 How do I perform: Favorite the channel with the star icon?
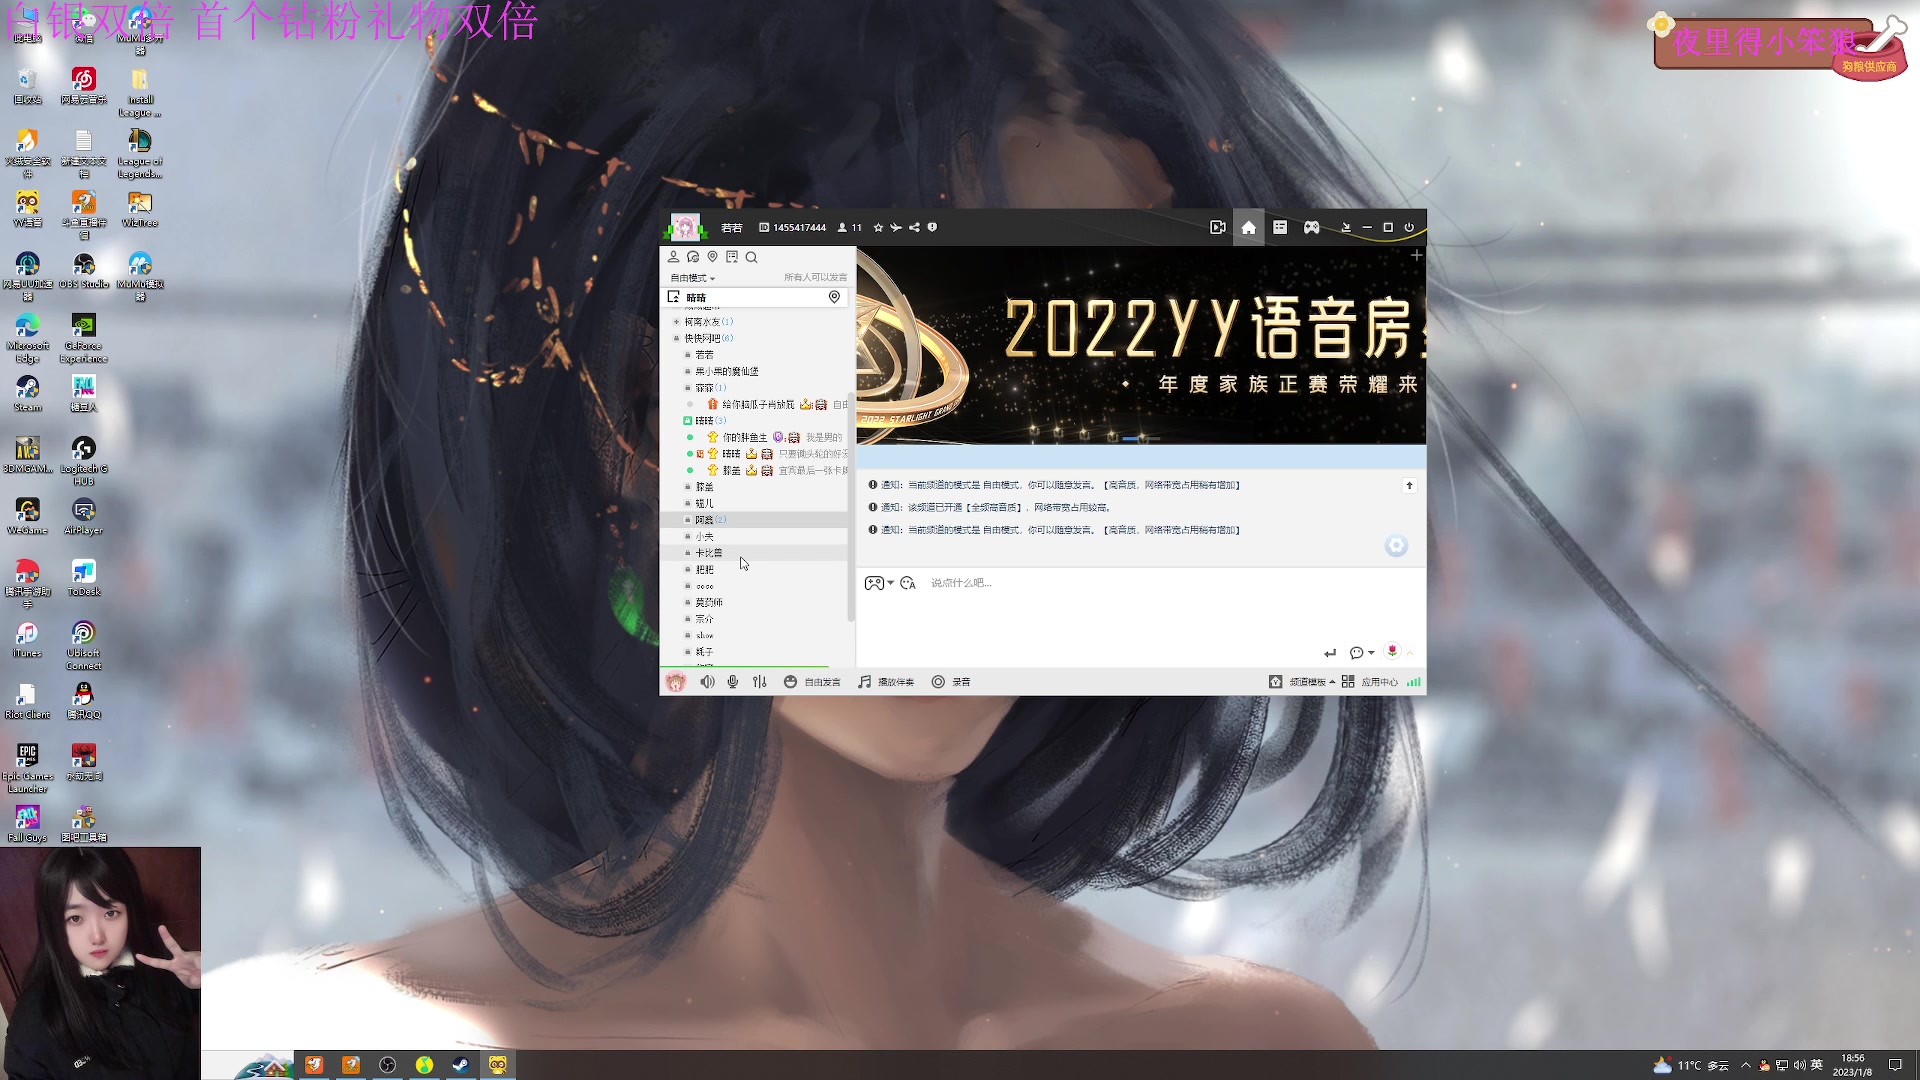point(879,228)
